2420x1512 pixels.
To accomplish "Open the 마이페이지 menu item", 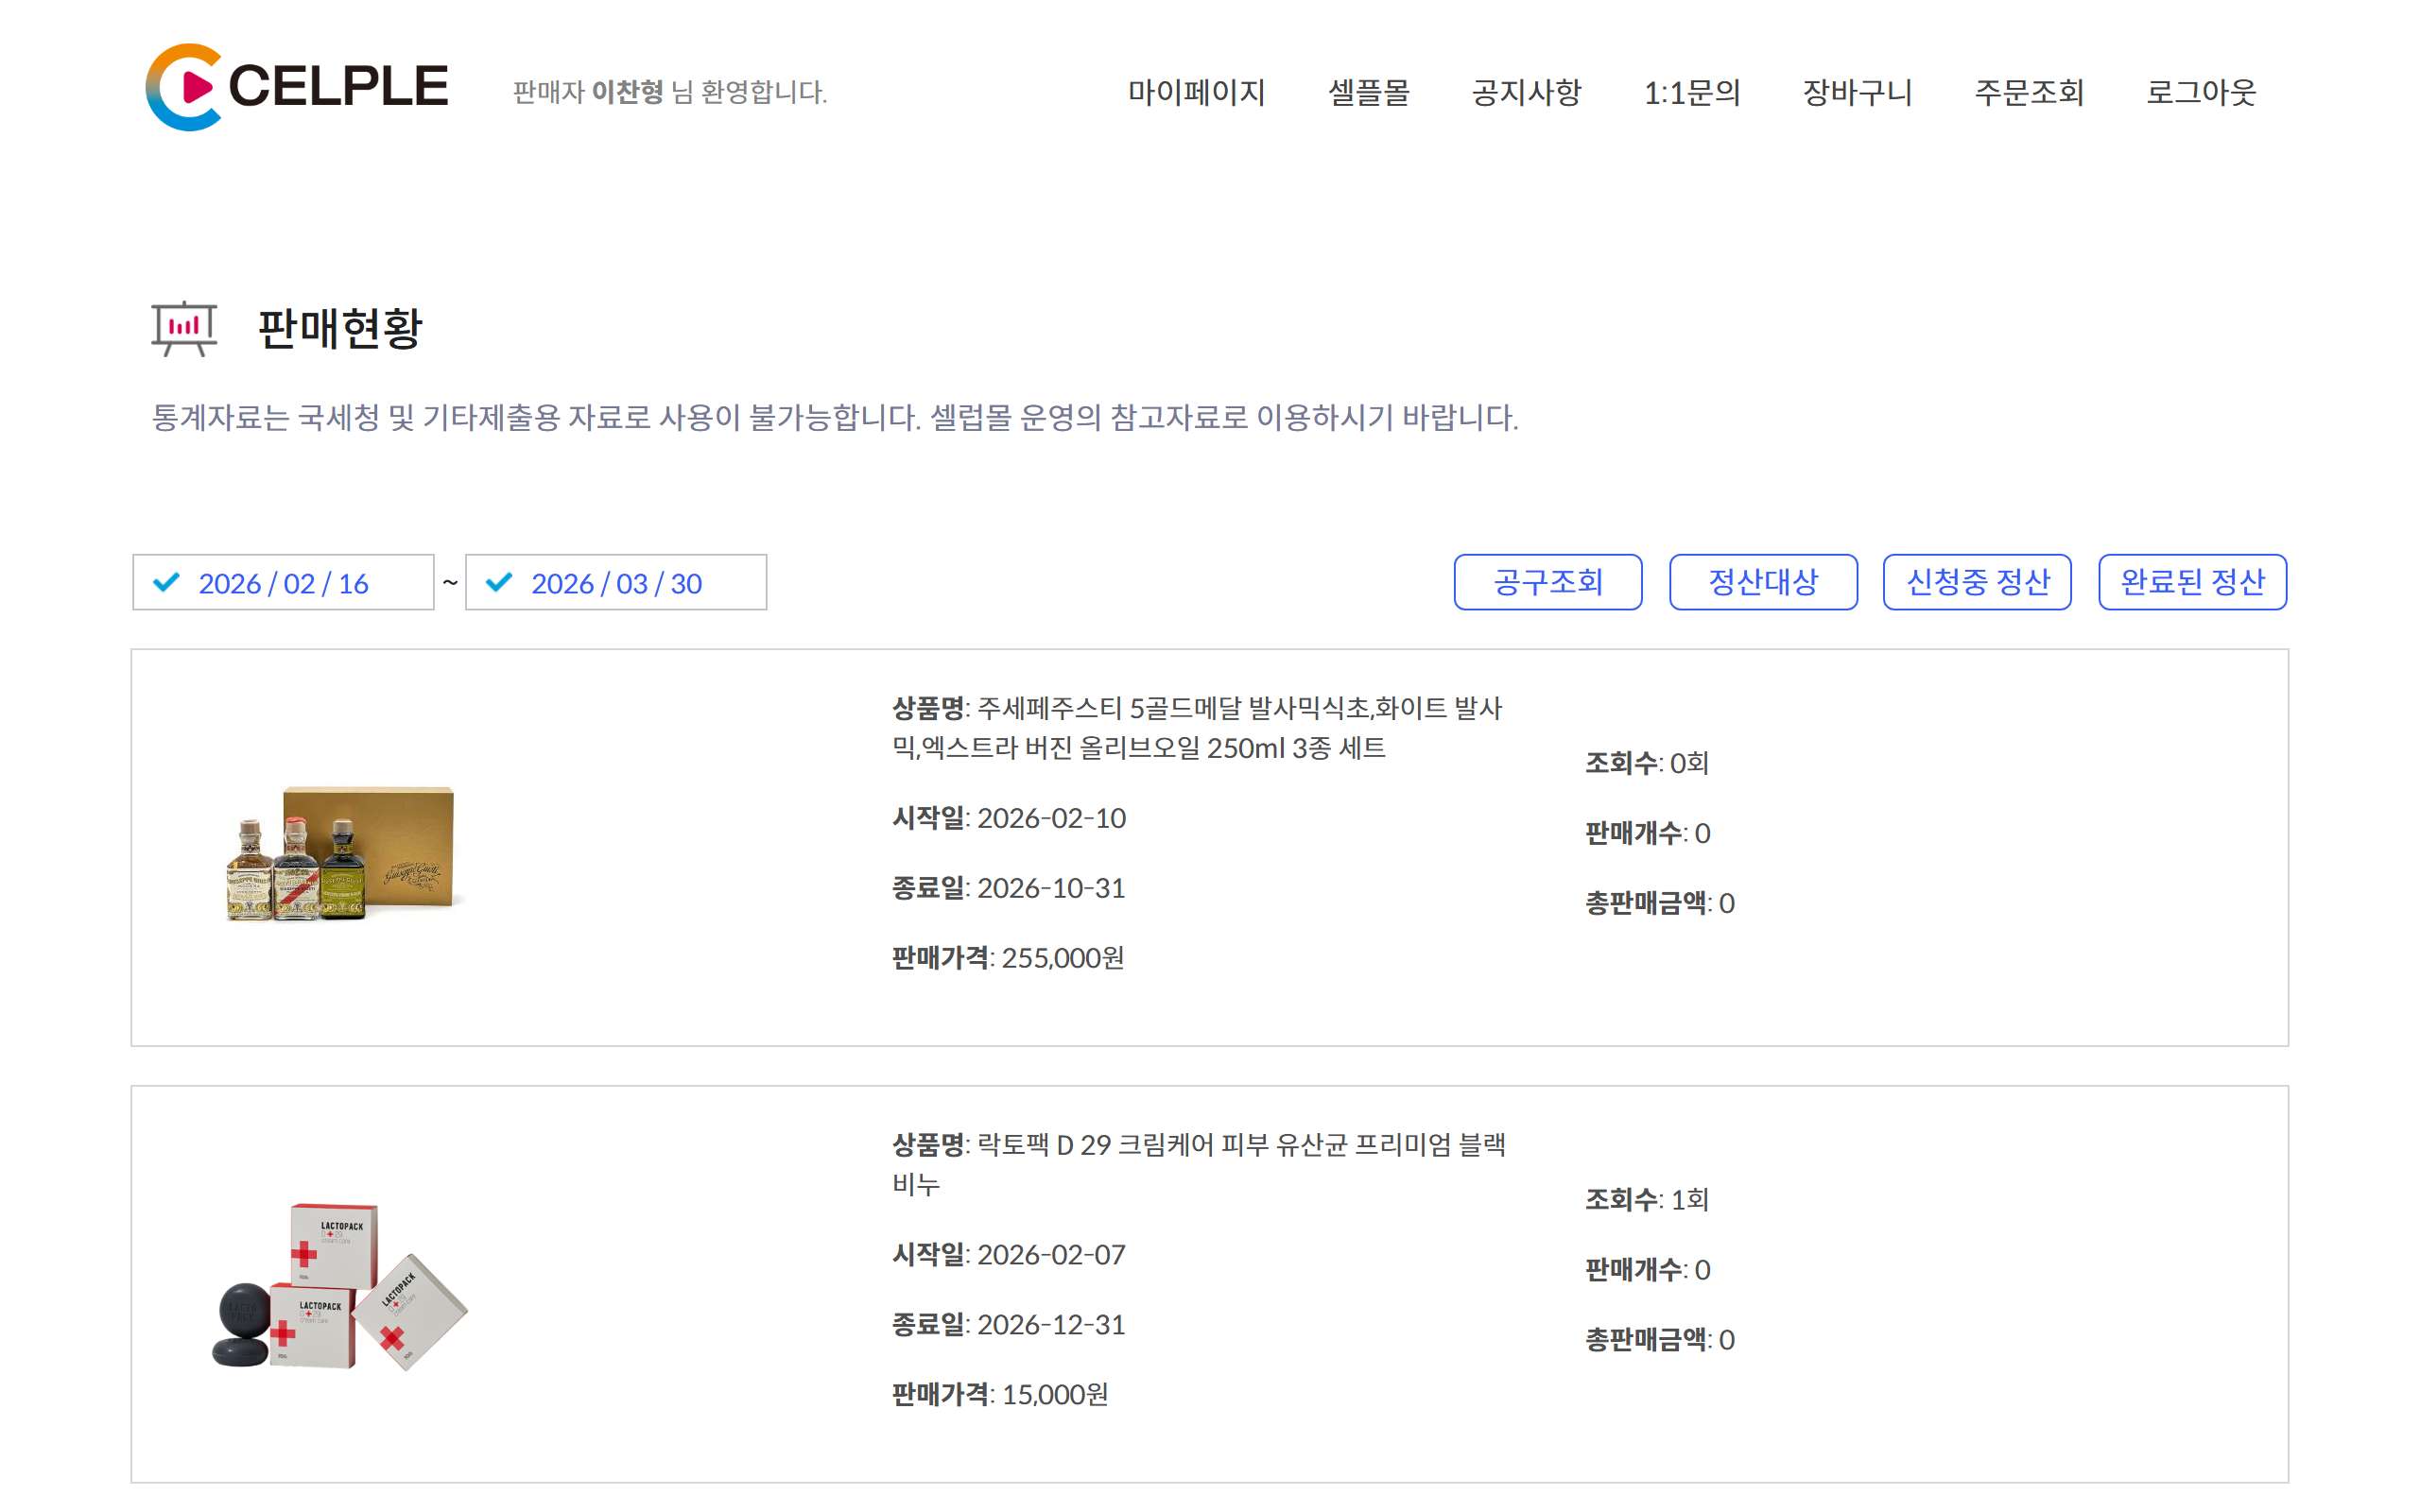I will (1196, 92).
